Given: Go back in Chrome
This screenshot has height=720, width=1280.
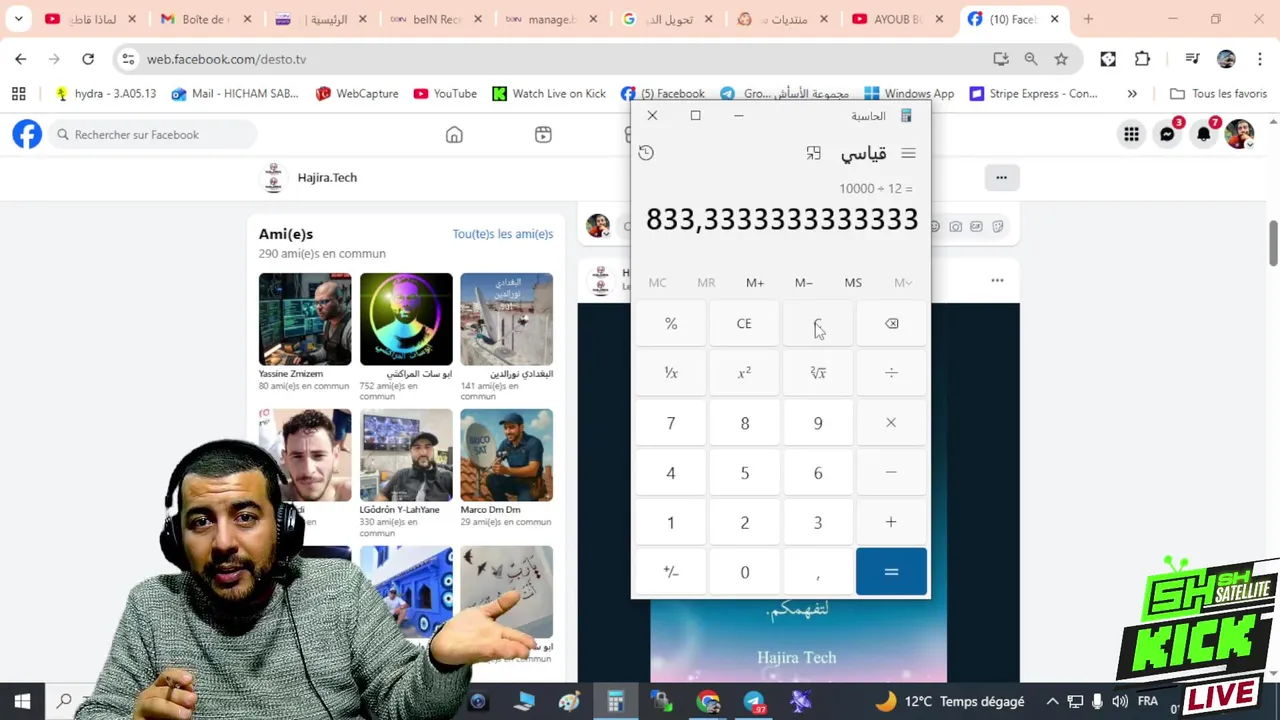Looking at the screenshot, I should (x=21, y=59).
